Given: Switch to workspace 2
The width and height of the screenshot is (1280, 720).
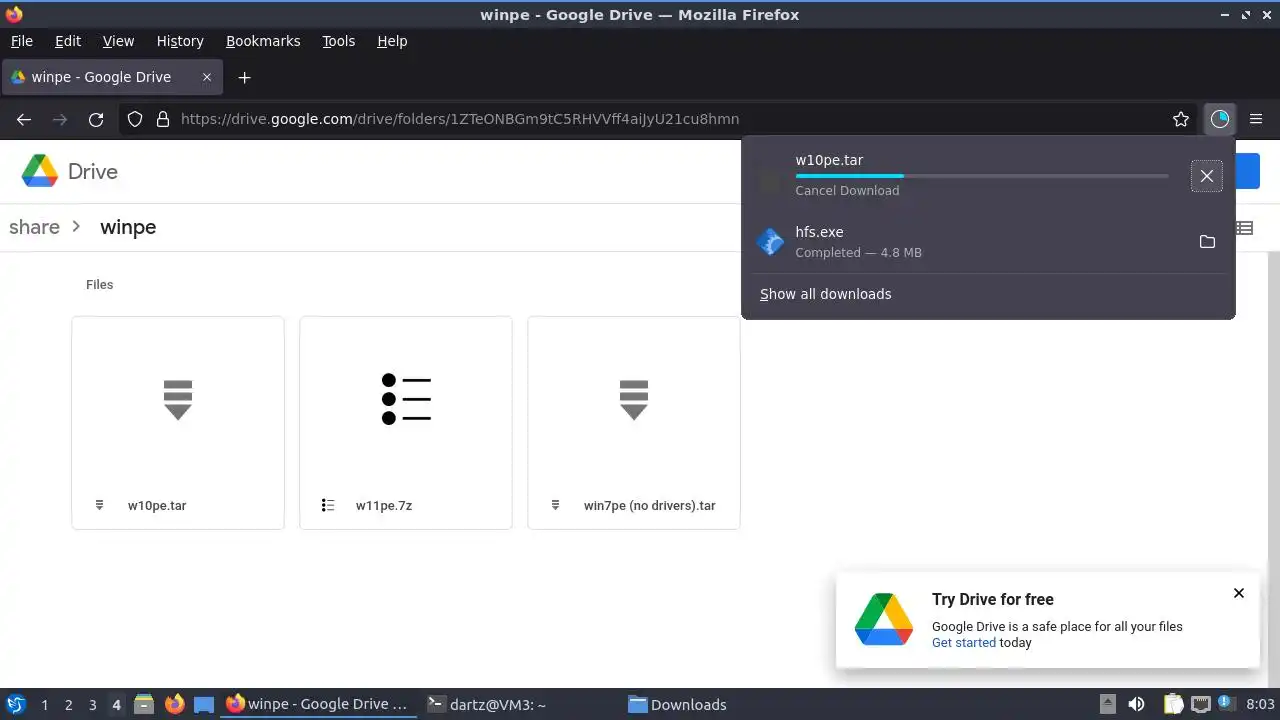Looking at the screenshot, I should (x=69, y=705).
